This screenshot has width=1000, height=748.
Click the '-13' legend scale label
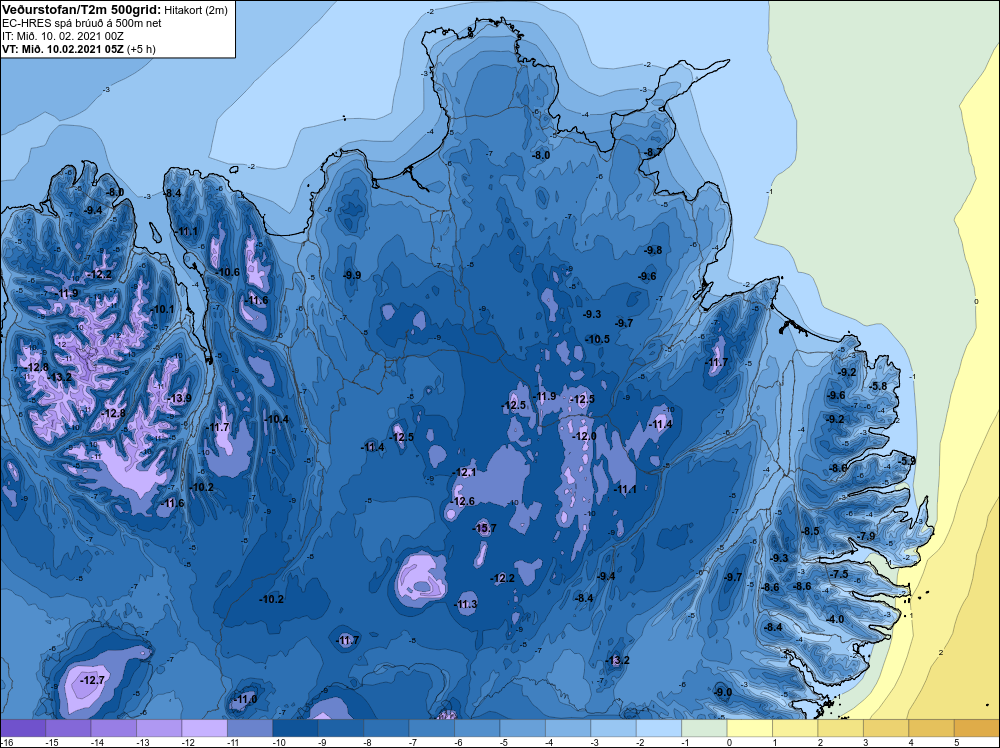(142, 742)
